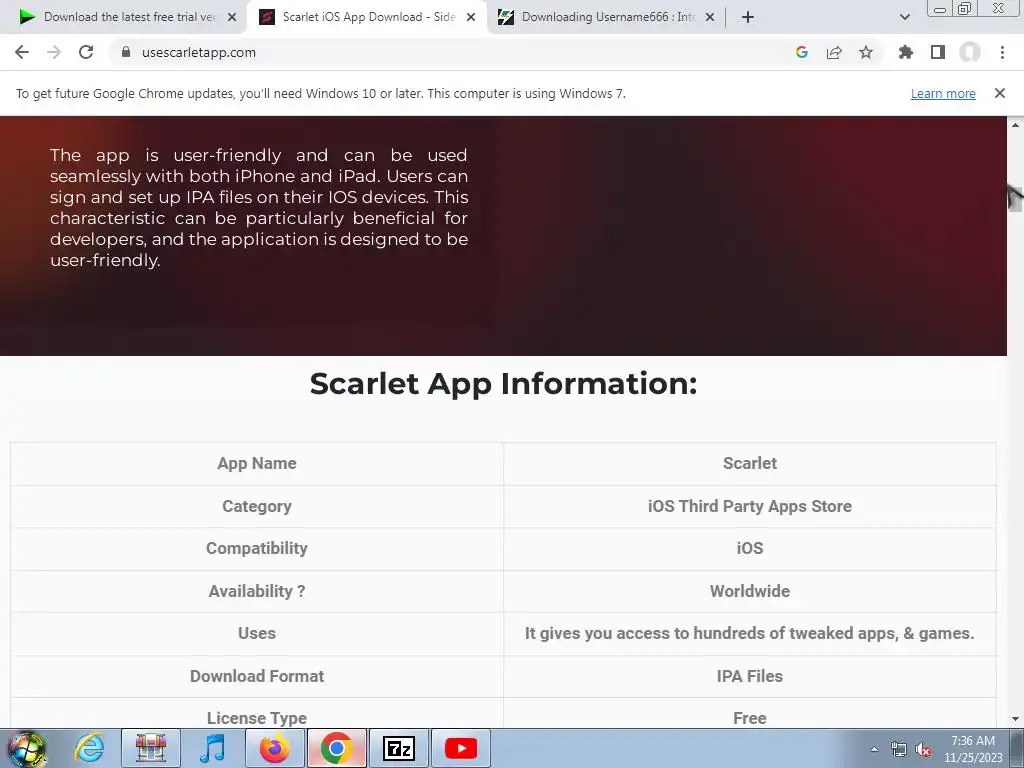Open Chrome's three-dot menu

pyautogui.click(x=1002, y=52)
